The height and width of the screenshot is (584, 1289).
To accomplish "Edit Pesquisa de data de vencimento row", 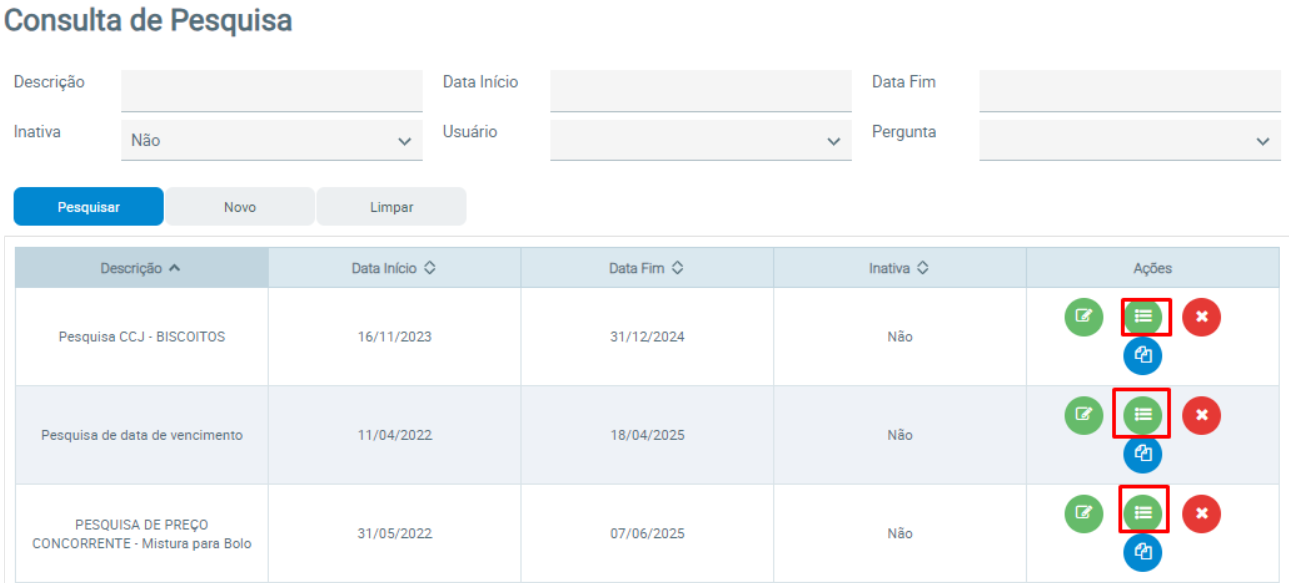I will tap(1083, 414).
